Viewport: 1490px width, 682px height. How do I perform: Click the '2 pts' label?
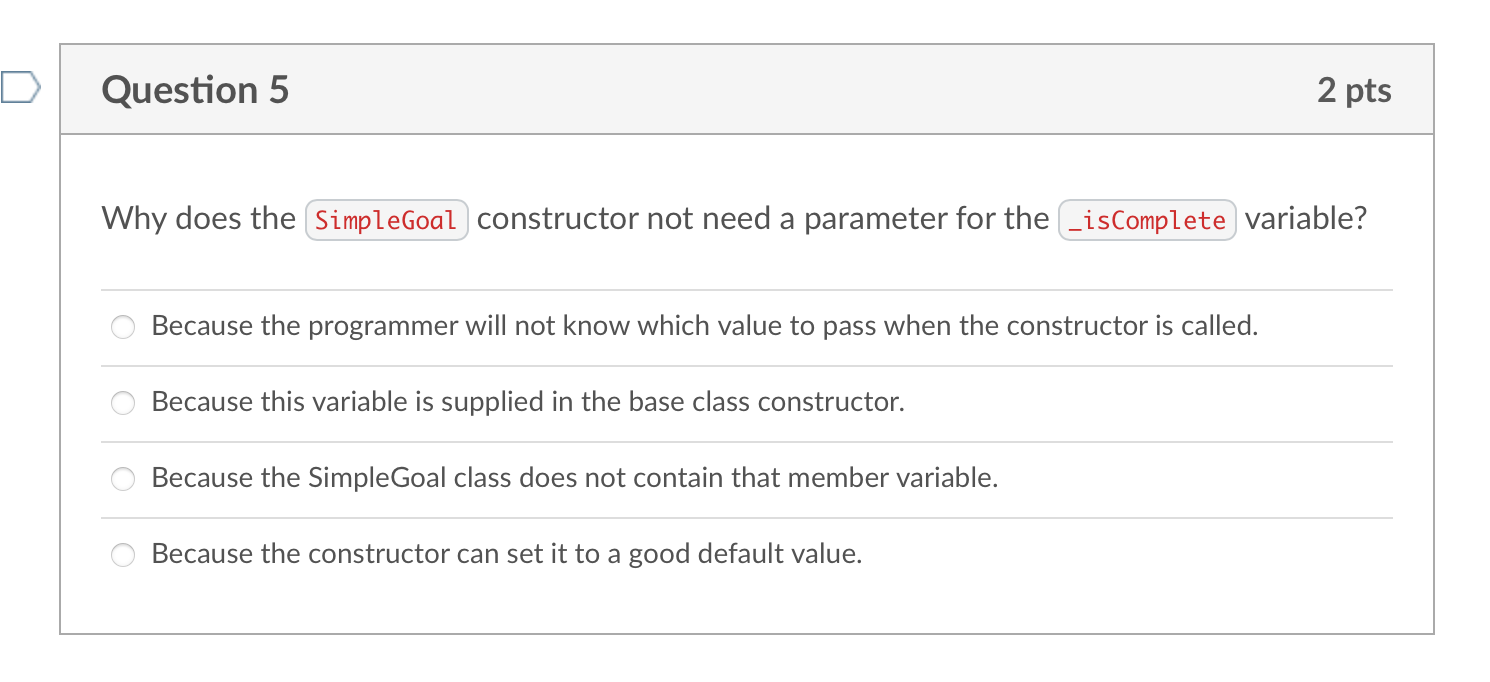point(1355,90)
